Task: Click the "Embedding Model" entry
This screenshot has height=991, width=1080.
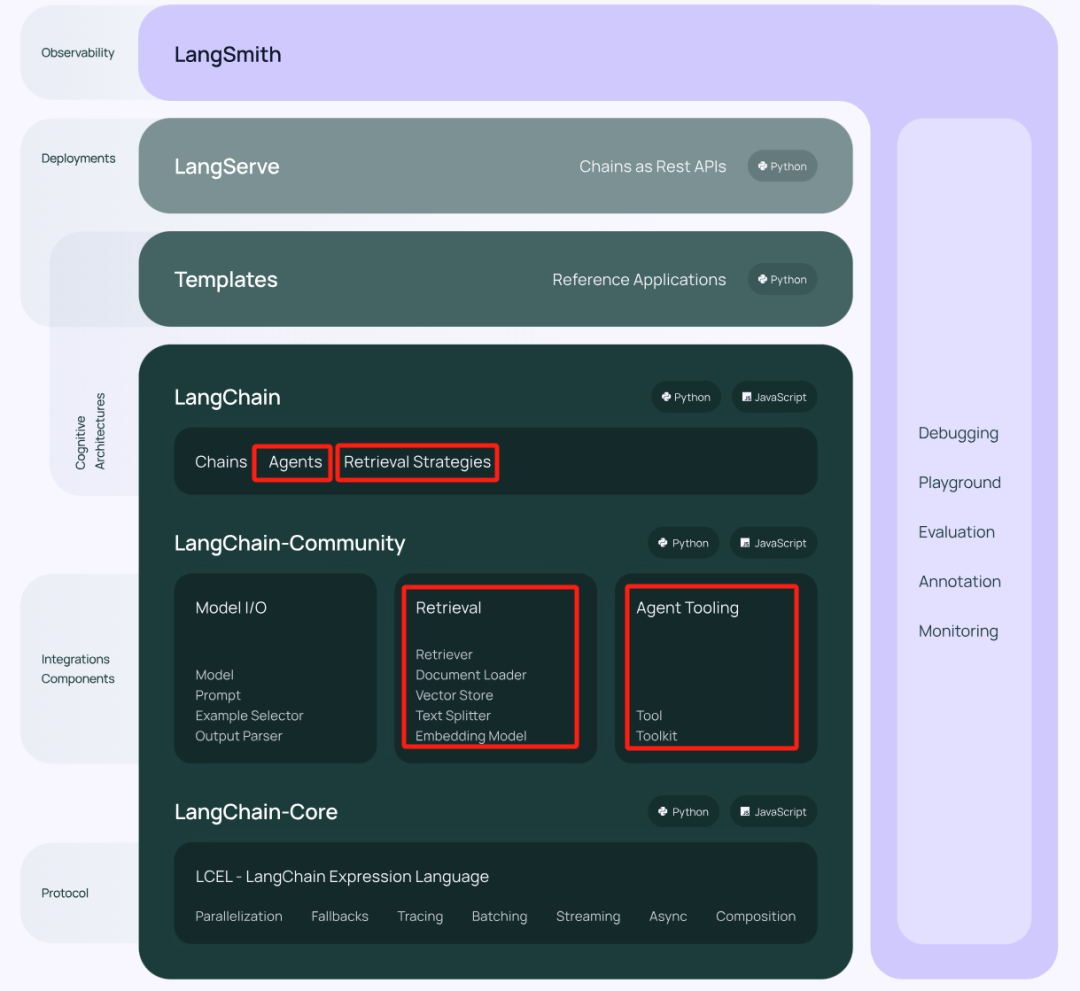Action: (x=471, y=736)
